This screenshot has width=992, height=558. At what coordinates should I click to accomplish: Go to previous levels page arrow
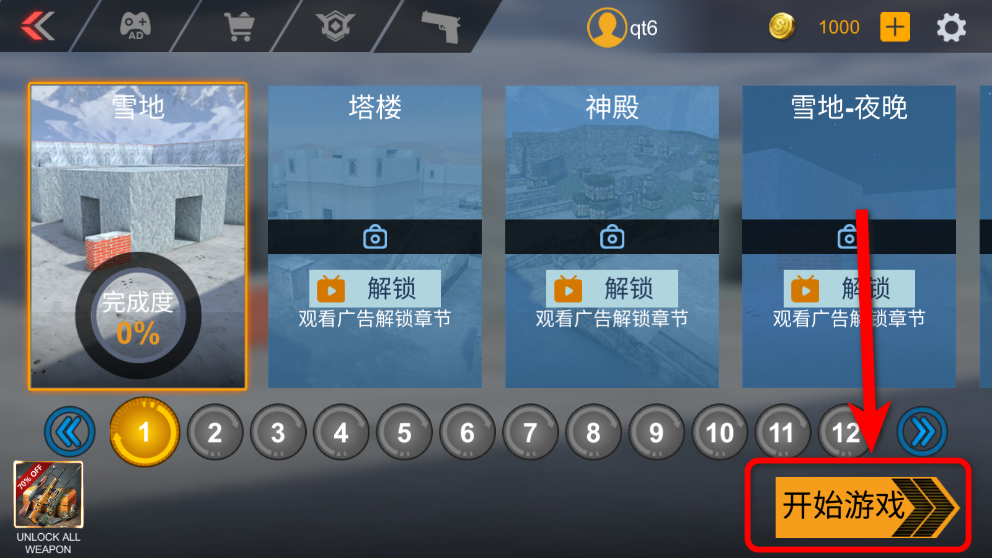70,432
